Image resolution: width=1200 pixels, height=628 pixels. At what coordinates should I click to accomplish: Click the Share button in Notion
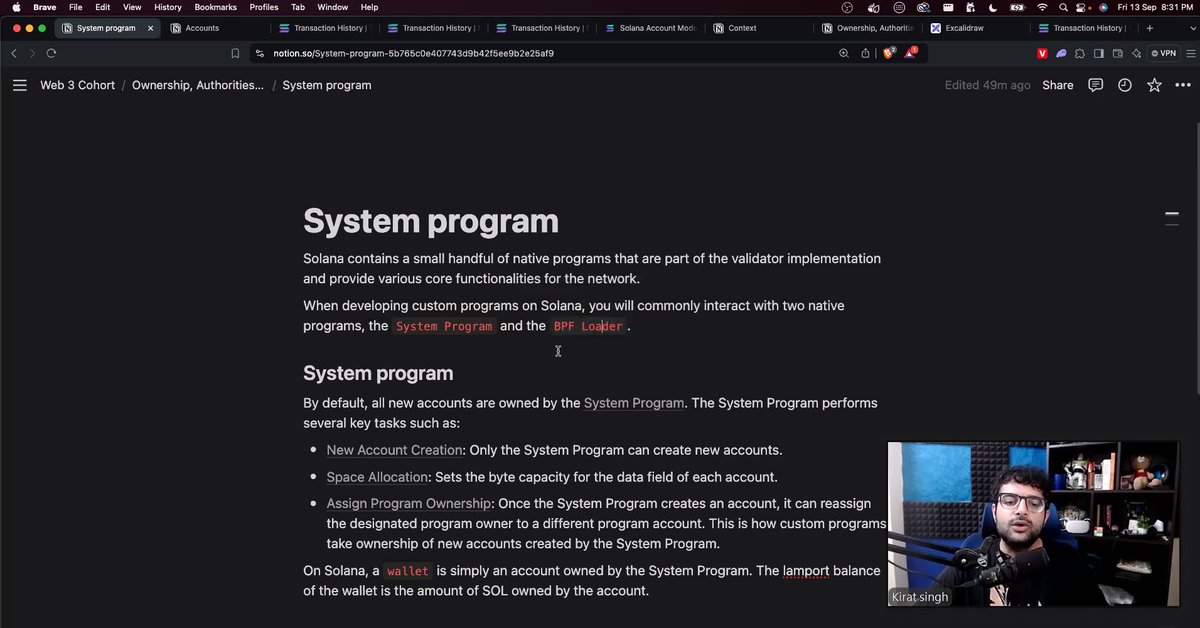coord(1058,85)
